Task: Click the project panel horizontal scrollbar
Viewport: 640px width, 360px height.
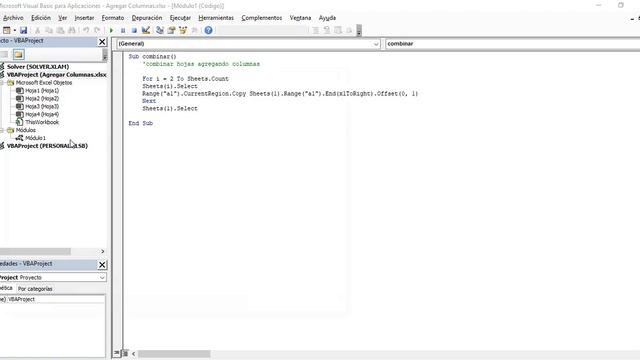Action: pyautogui.click(x=35, y=251)
